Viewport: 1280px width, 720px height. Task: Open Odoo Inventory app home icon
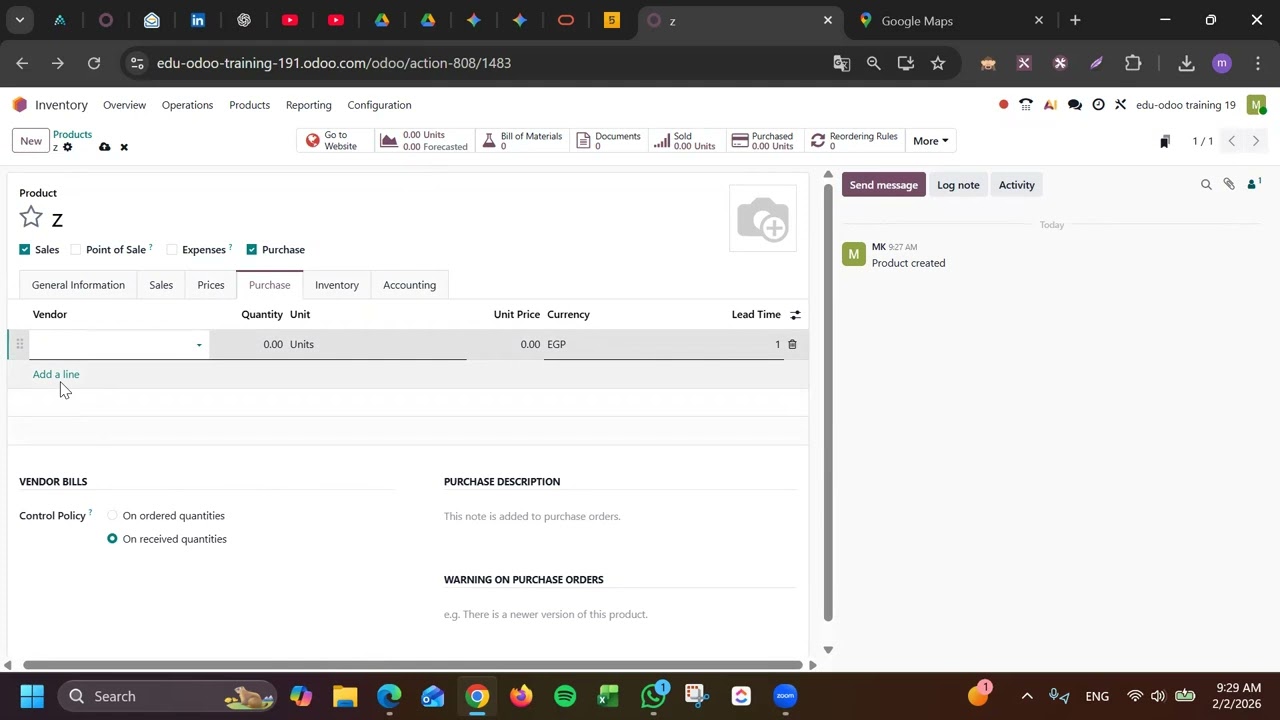pos(20,105)
